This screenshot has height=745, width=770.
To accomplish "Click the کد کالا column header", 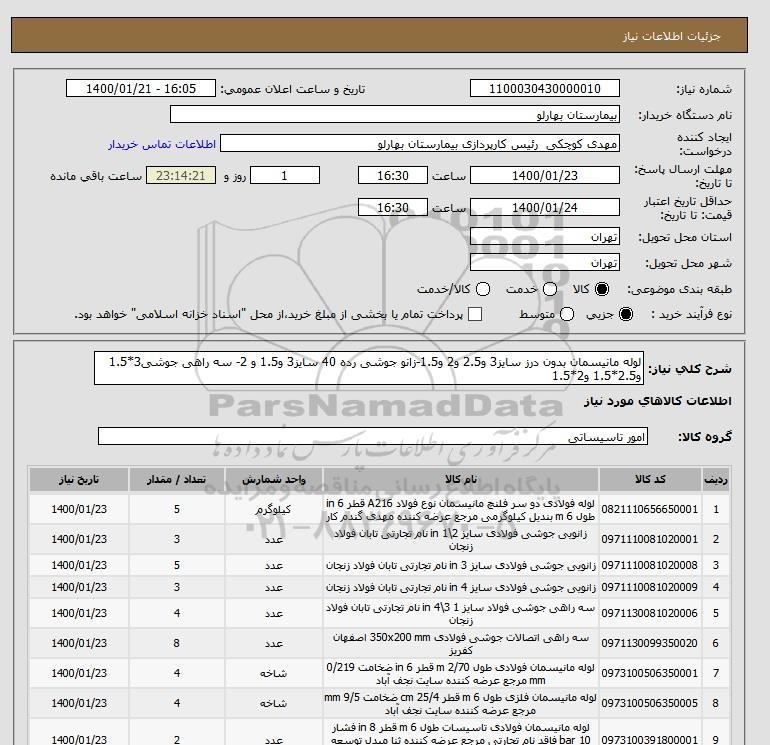I will pyautogui.click(x=650, y=479).
